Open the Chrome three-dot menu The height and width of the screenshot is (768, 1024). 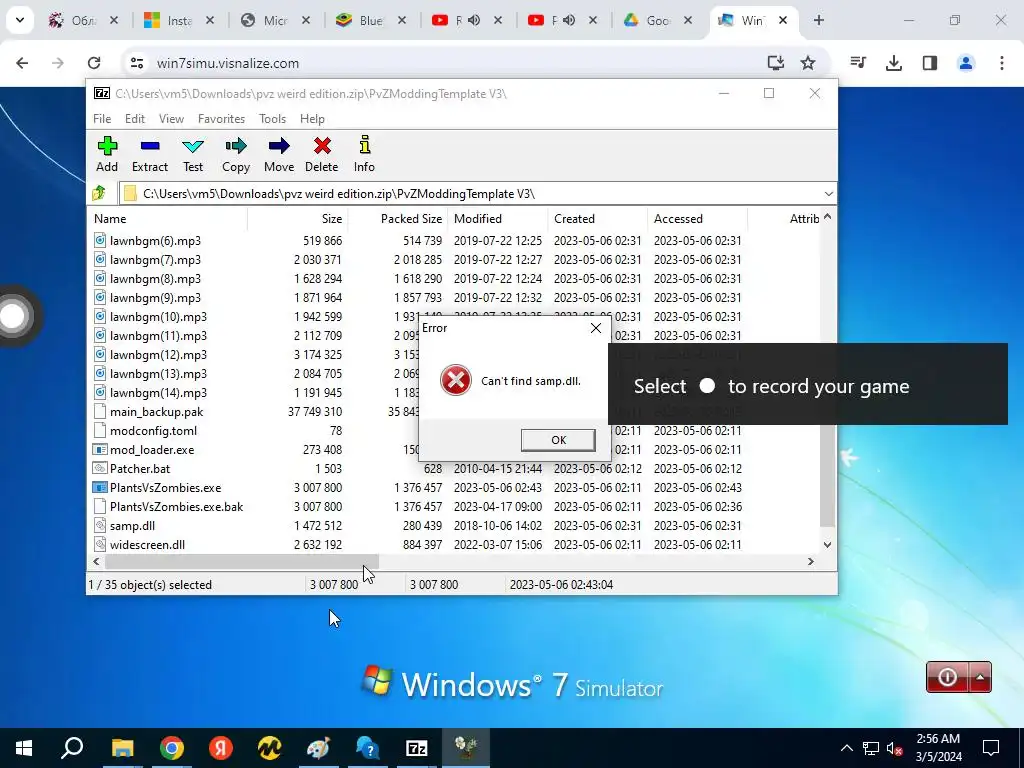click(1001, 63)
